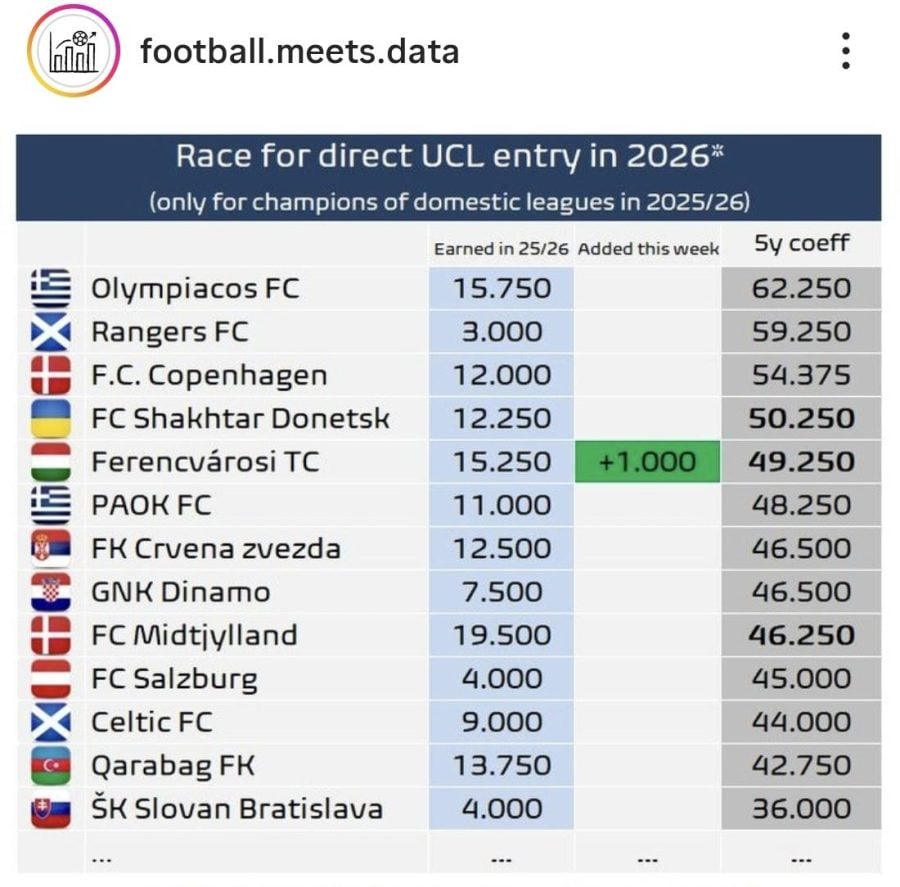Click the FC Midtjylland team name

pos(194,635)
